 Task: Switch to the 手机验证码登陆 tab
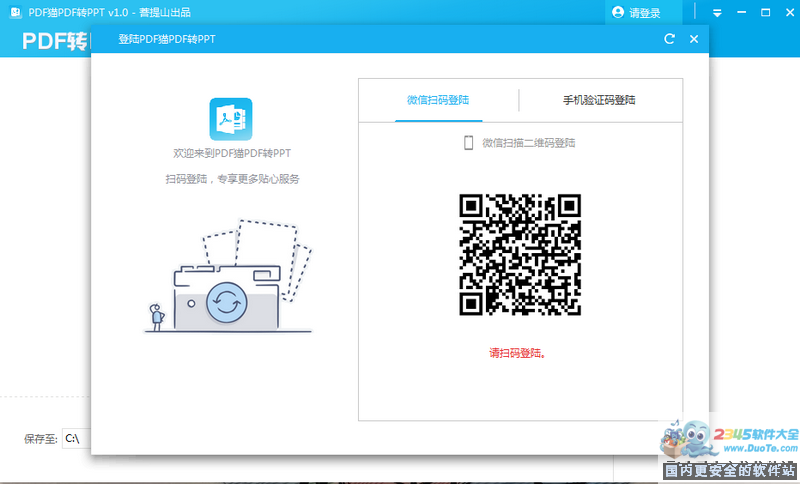599,100
